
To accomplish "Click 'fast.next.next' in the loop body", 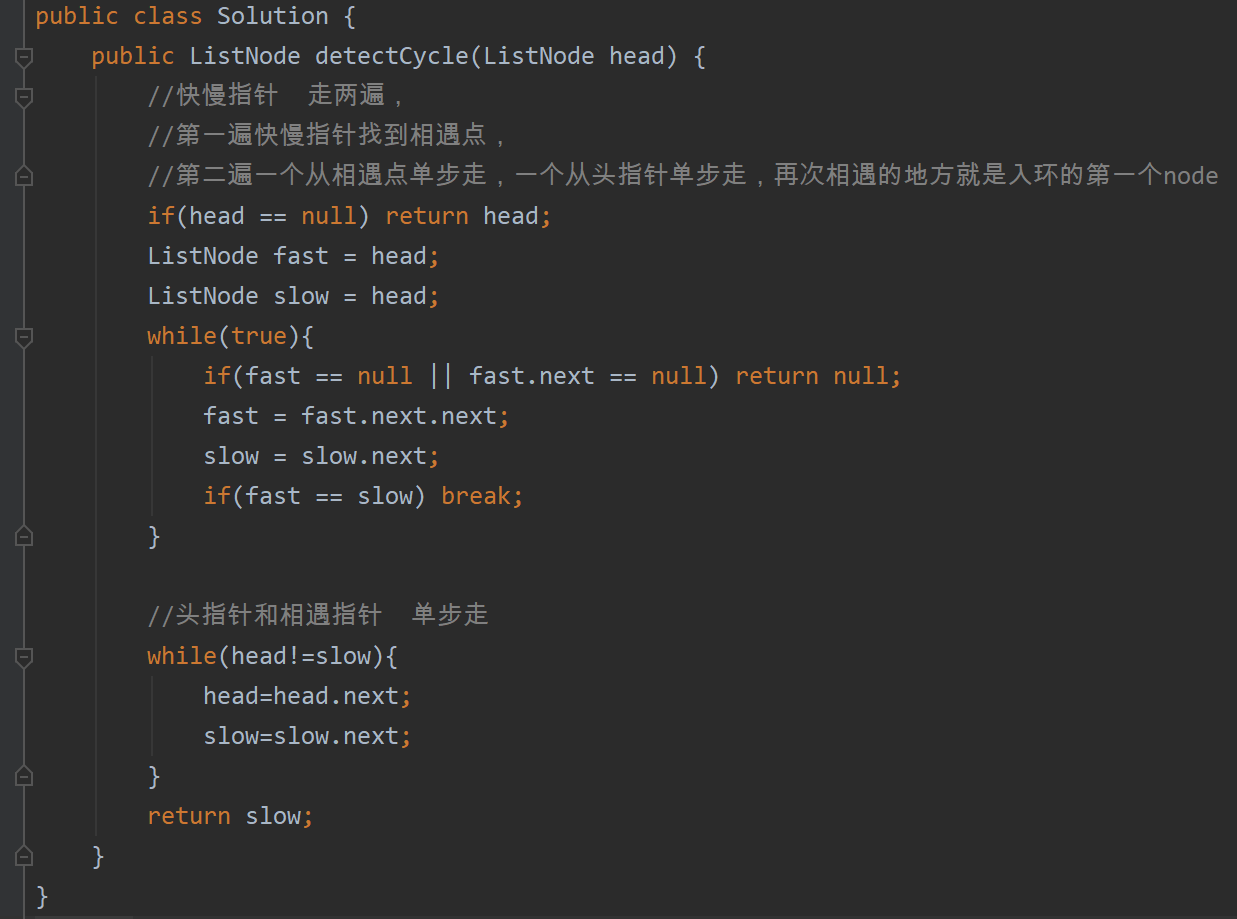I will pos(399,416).
